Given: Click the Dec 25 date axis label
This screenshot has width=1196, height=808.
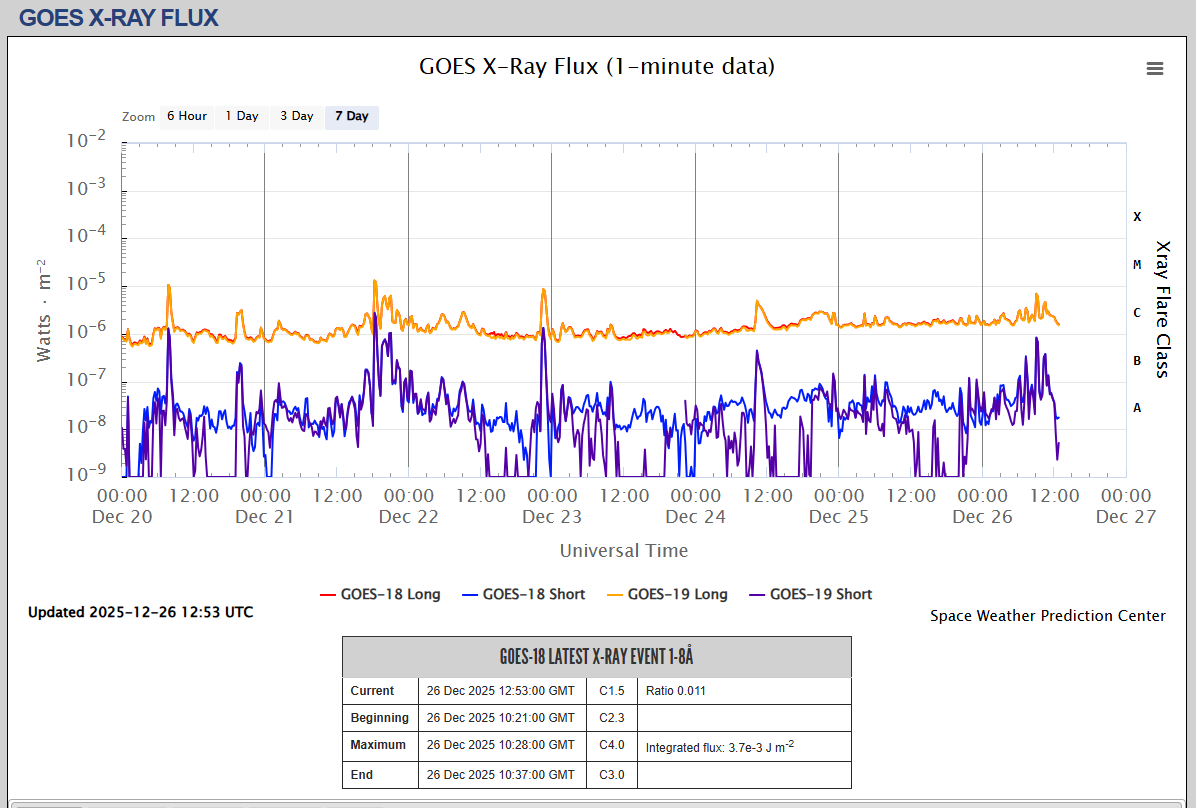Looking at the screenshot, I should click(838, 516).
